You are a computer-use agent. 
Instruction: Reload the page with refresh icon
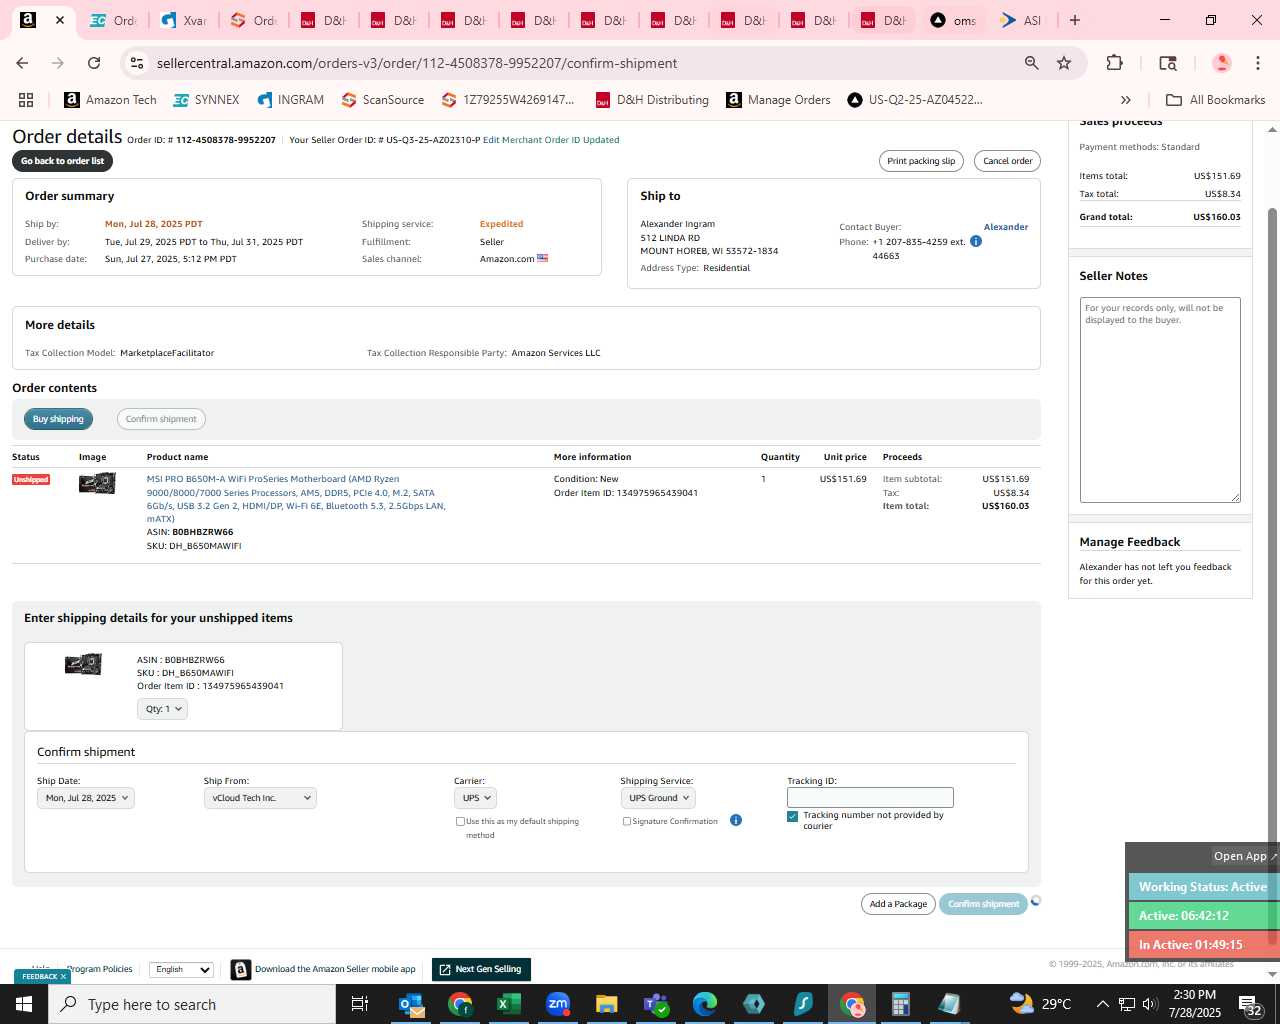tap(94, 63)
